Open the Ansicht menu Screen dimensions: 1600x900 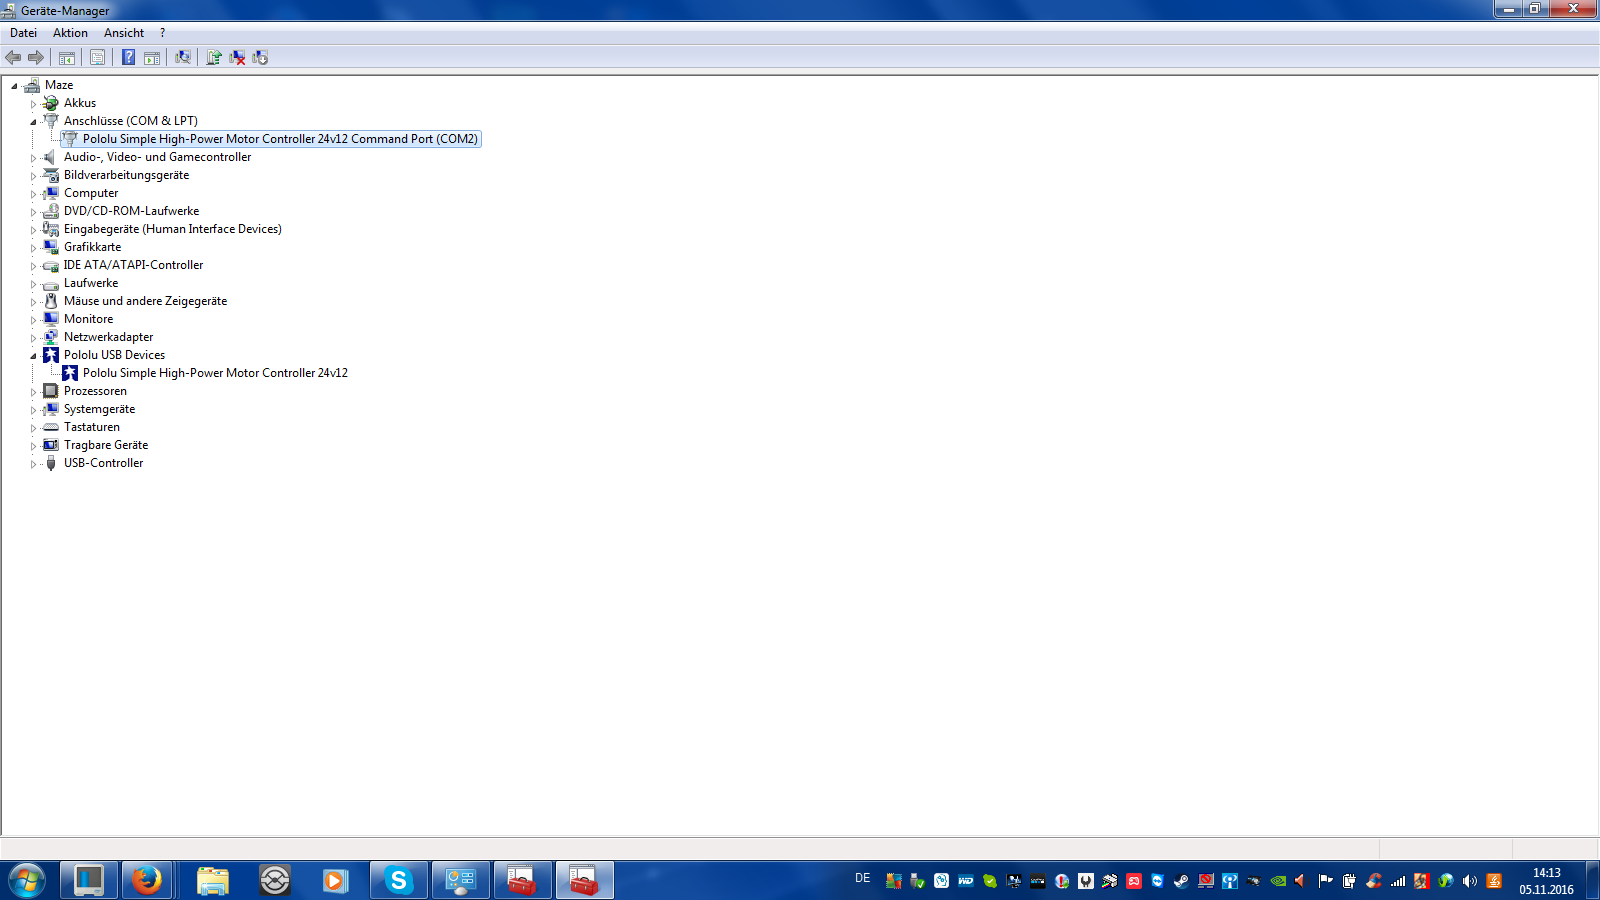pyautogui.click(x=124, y=33)
